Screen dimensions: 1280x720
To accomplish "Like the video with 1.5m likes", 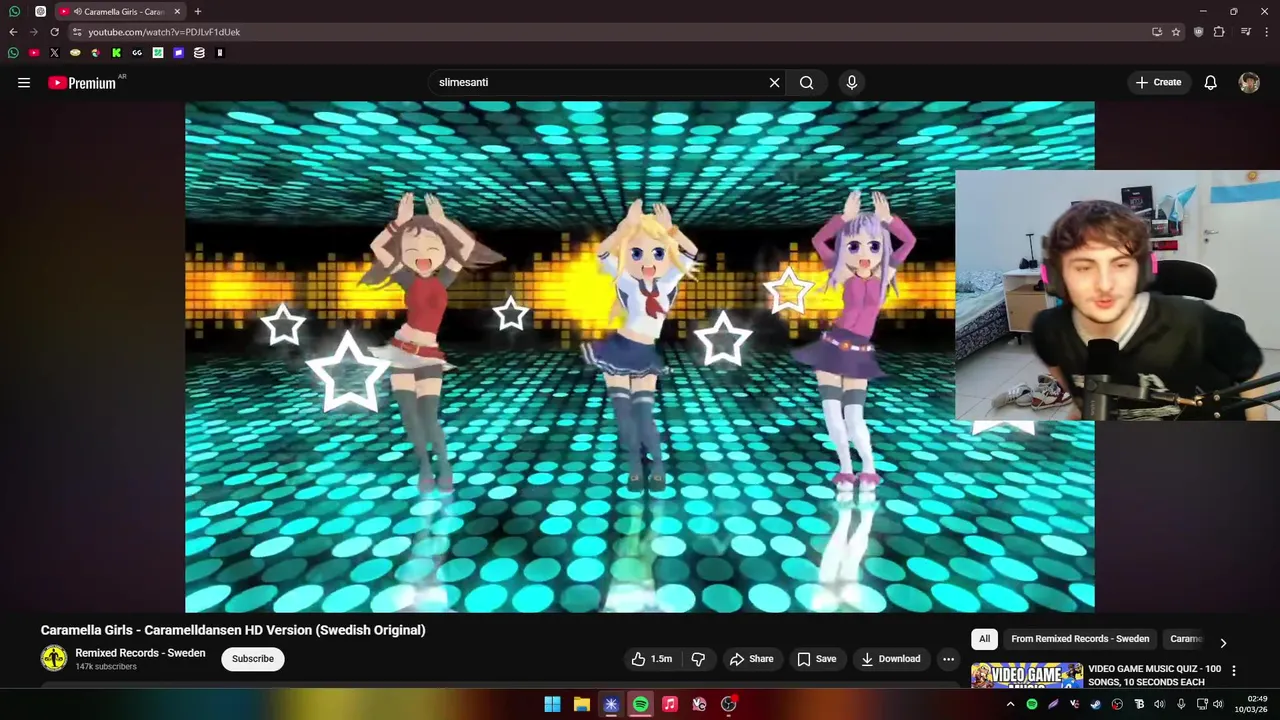I will click(651, 659).
